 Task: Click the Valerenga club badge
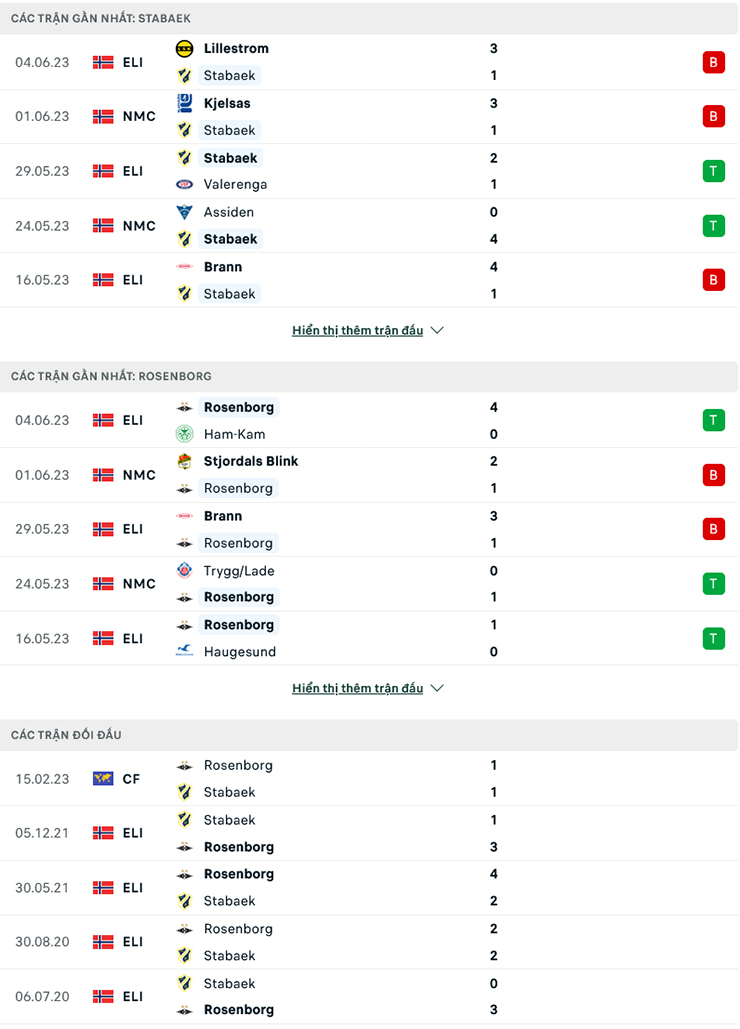185,184
